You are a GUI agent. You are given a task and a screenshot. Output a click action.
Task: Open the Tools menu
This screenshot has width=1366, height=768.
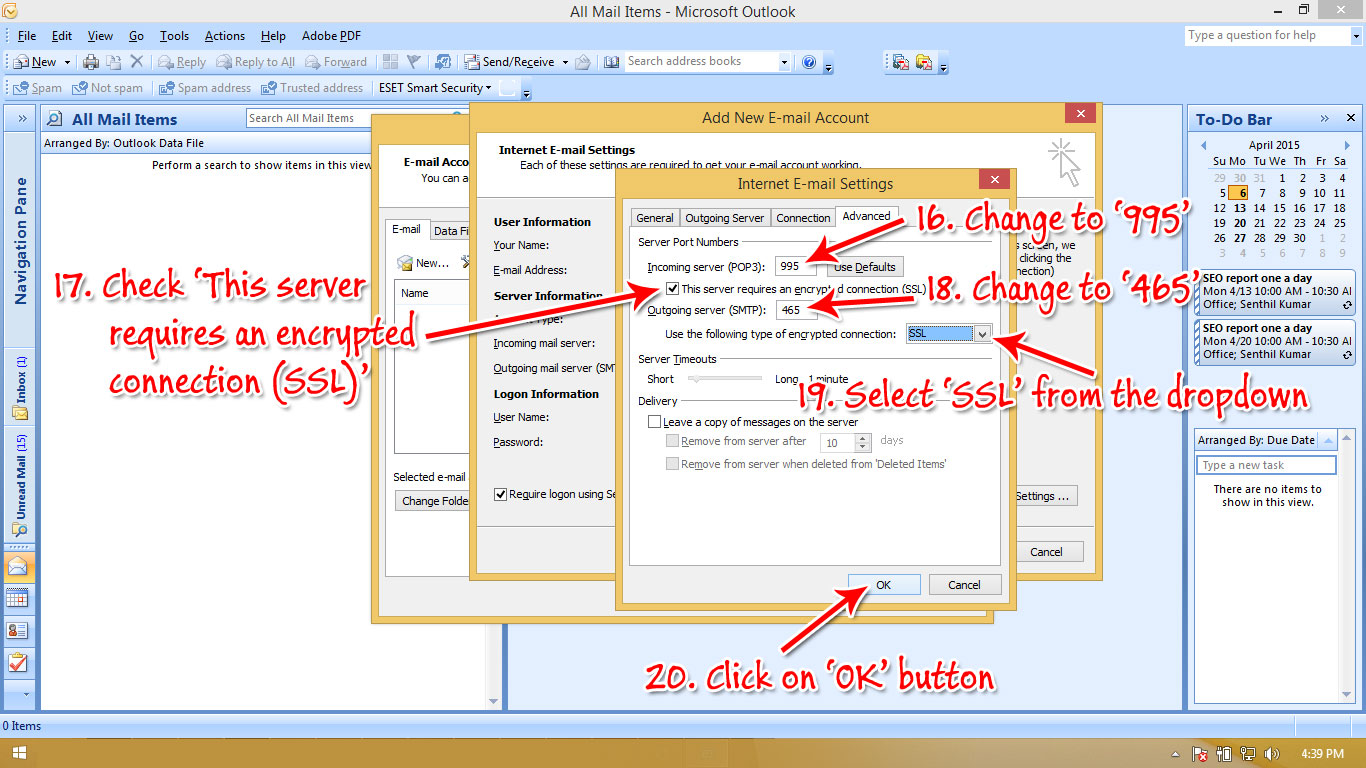point(174,35)
